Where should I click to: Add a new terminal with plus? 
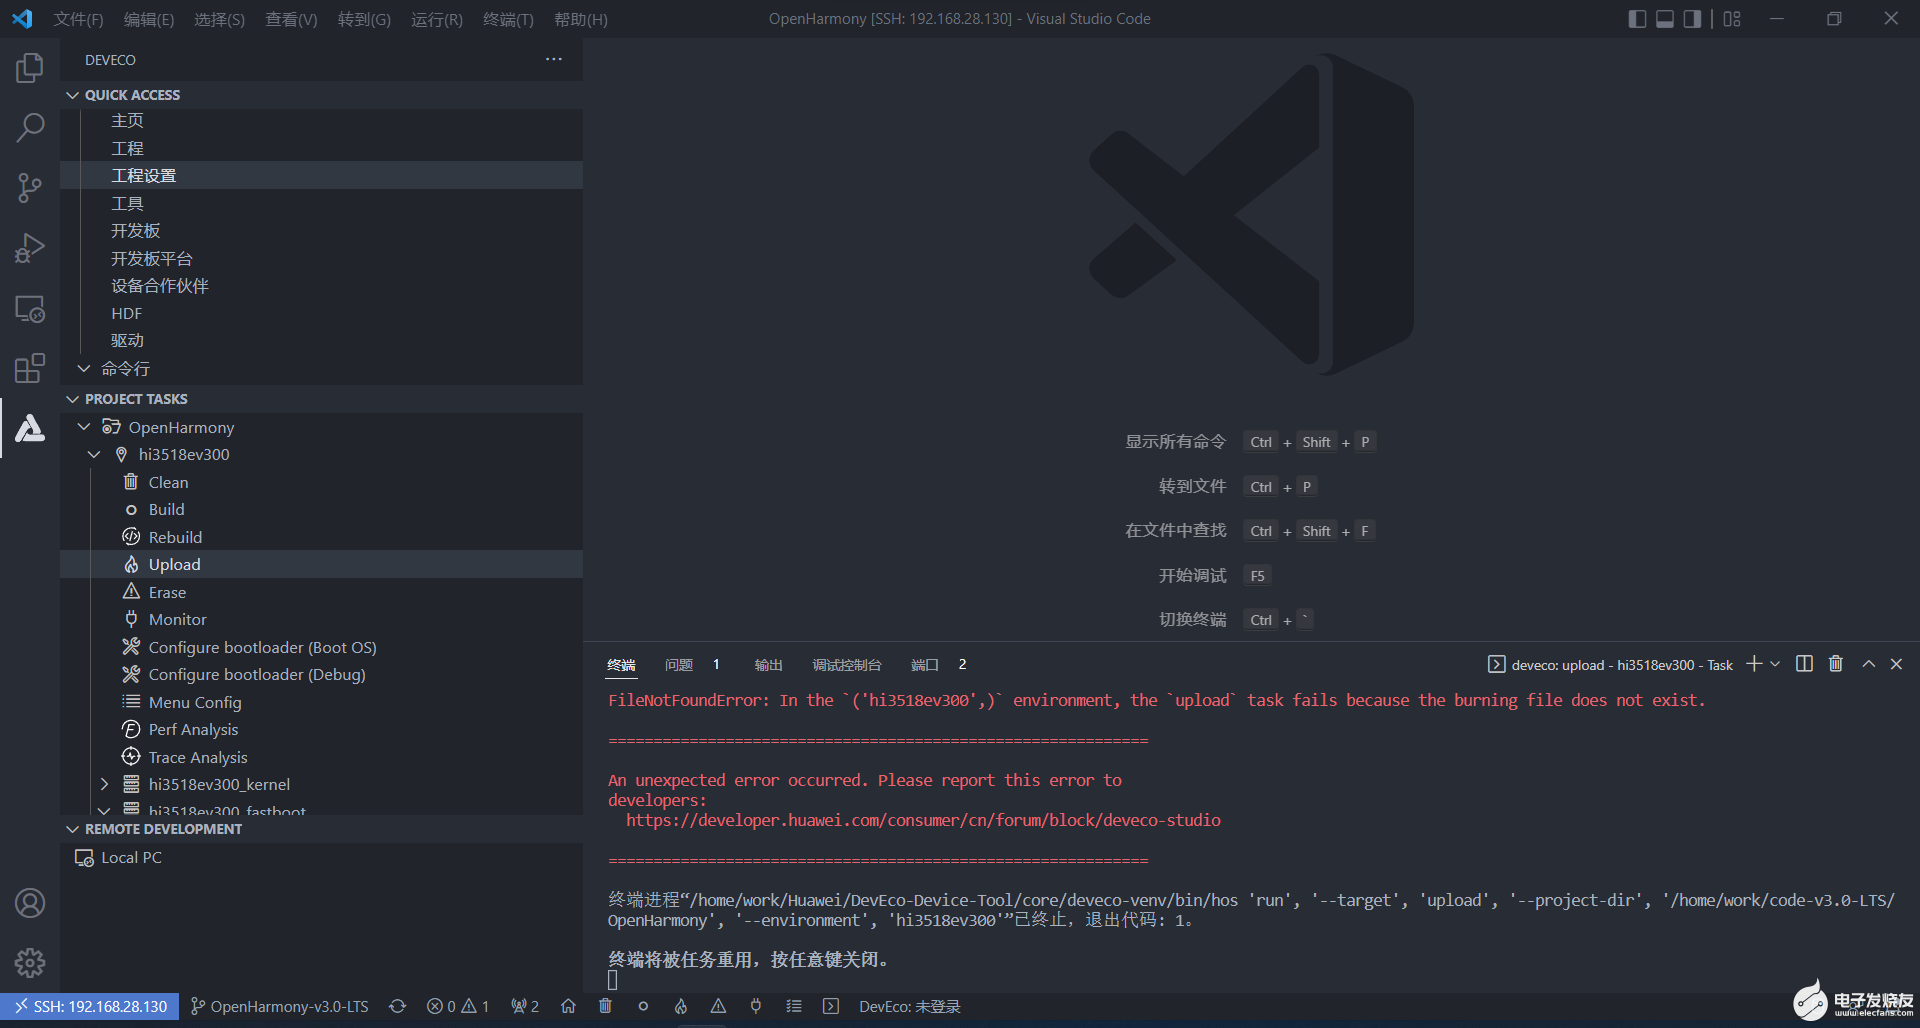point(1754,664)
